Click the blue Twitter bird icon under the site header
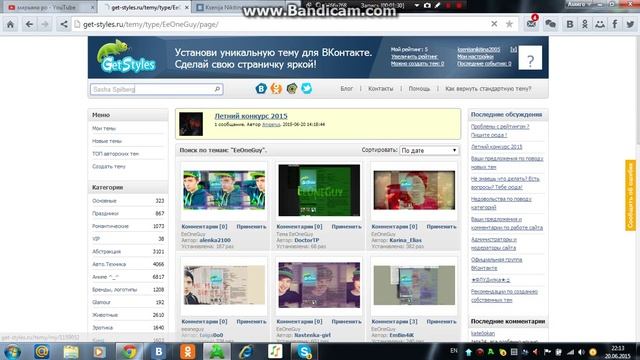 tap(307, 89)
